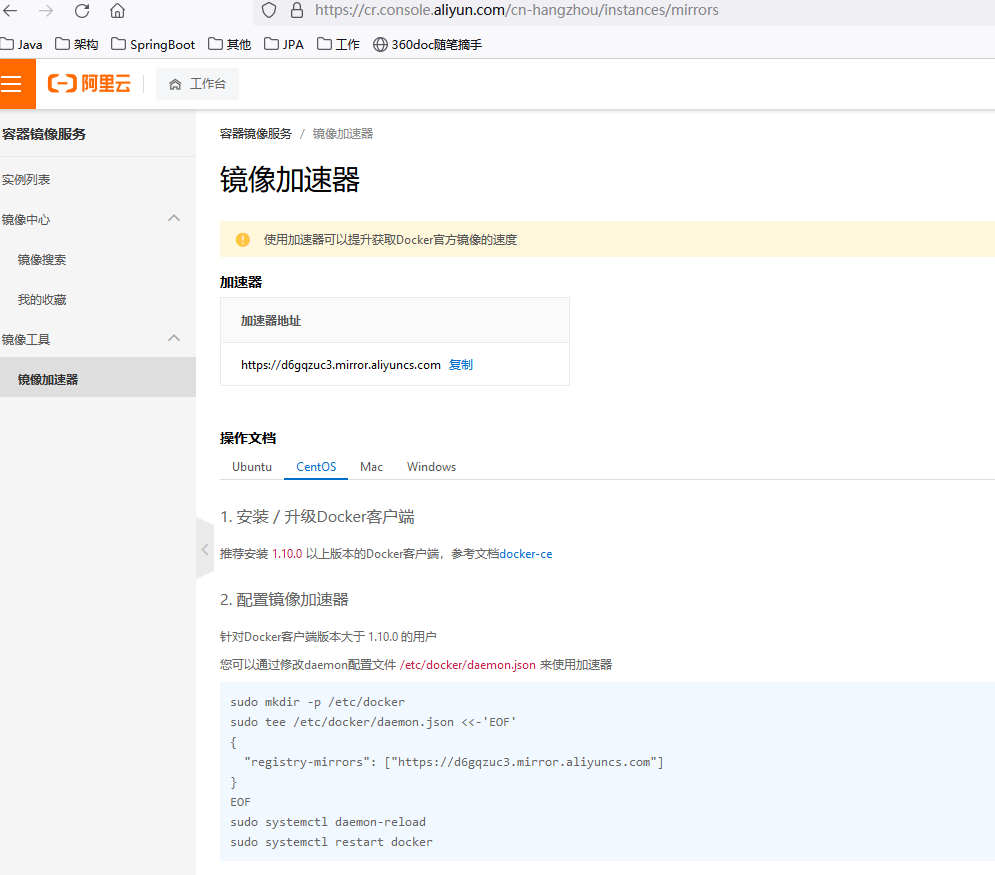Click the sudo tee daemon.json line

(373, 722)
